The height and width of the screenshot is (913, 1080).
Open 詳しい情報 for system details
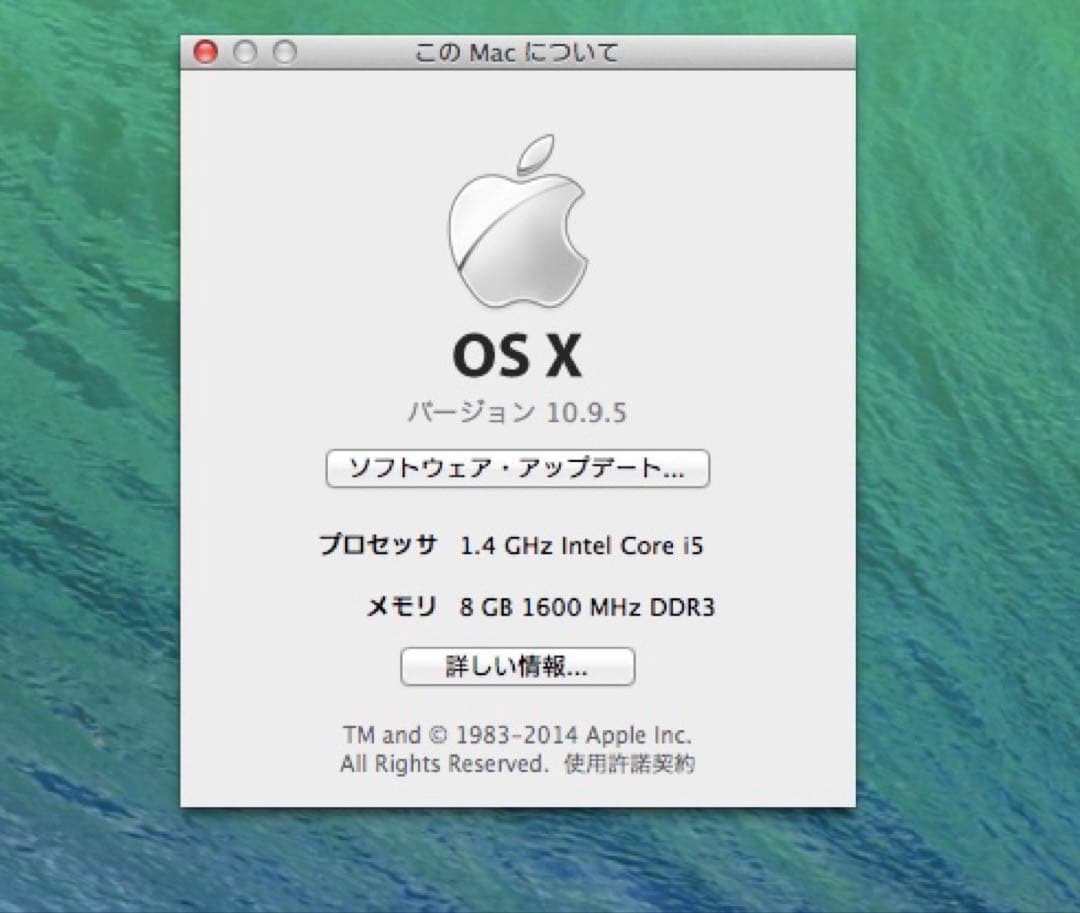[x=518, y=666]
